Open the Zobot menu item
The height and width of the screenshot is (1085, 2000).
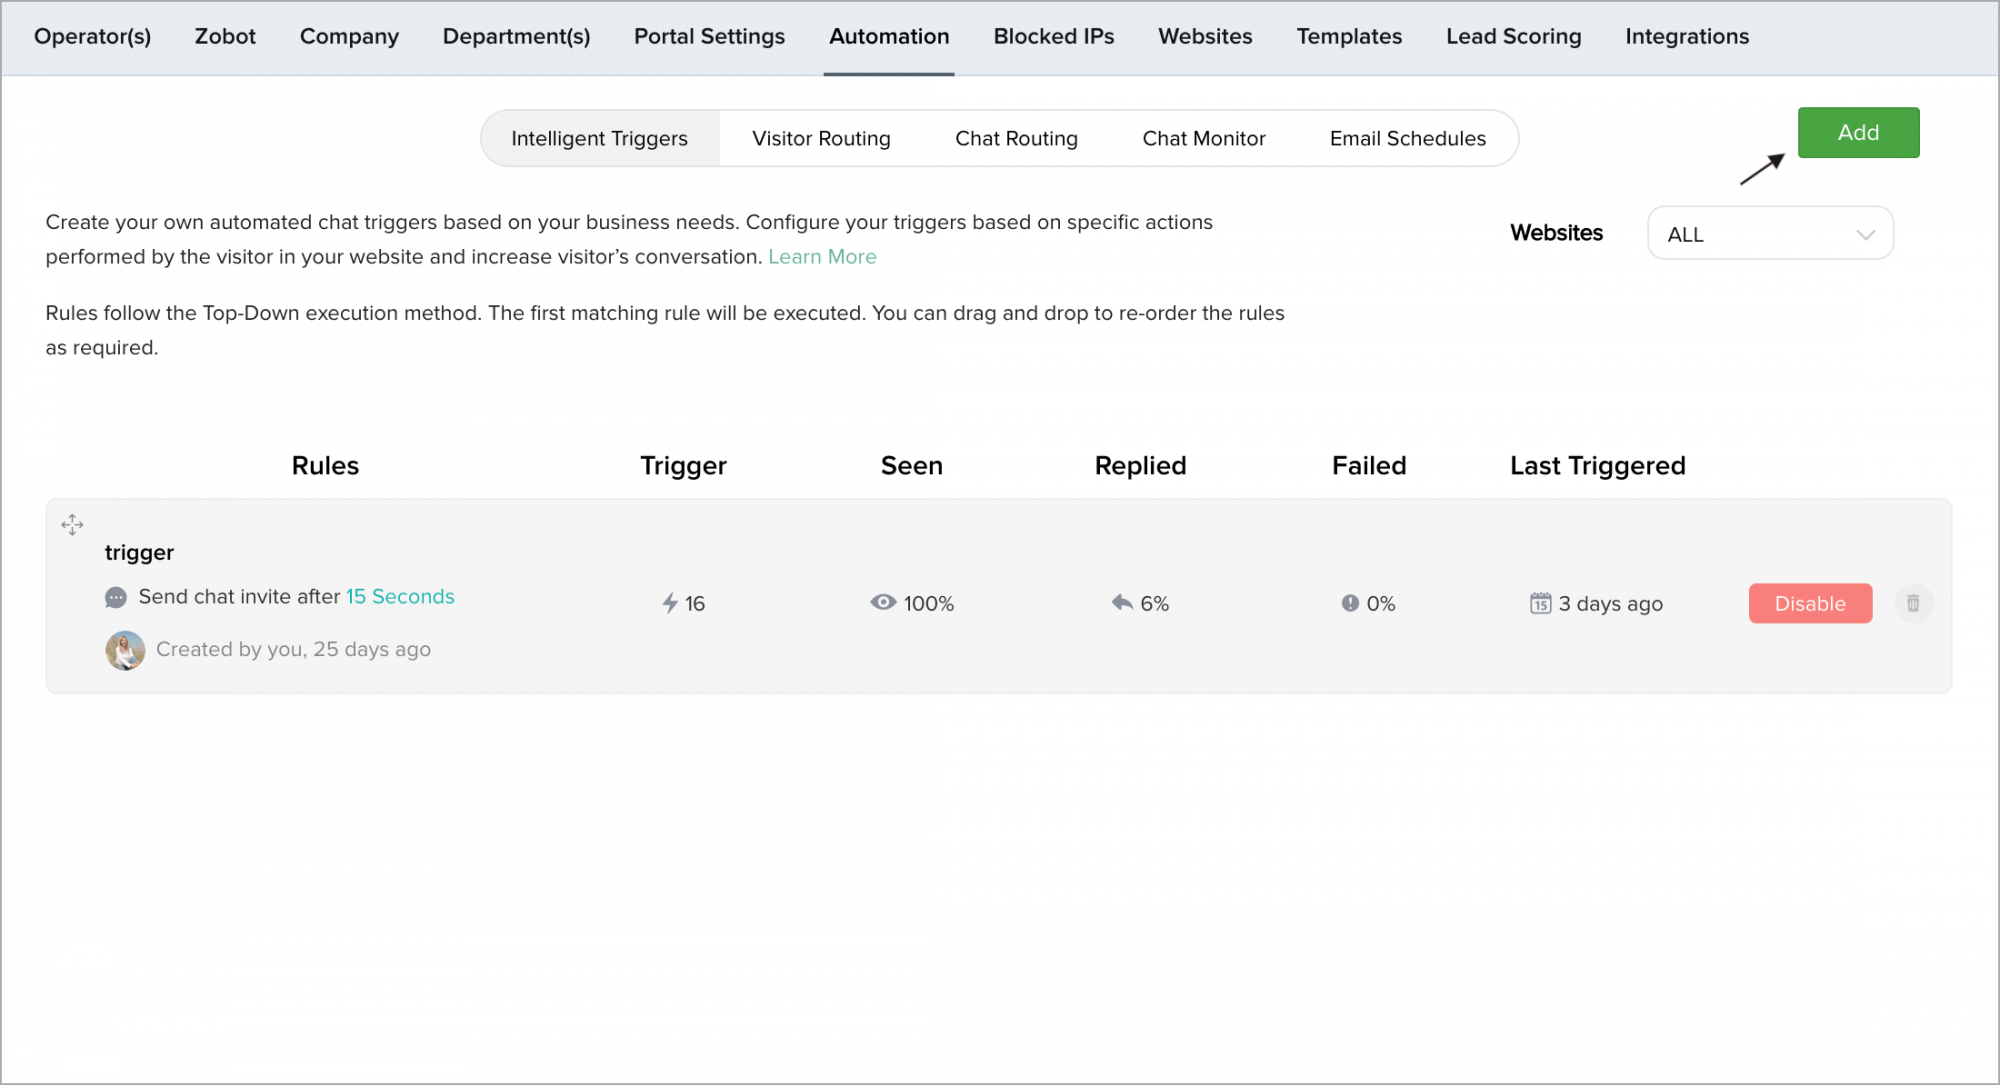tap(225, 37)
